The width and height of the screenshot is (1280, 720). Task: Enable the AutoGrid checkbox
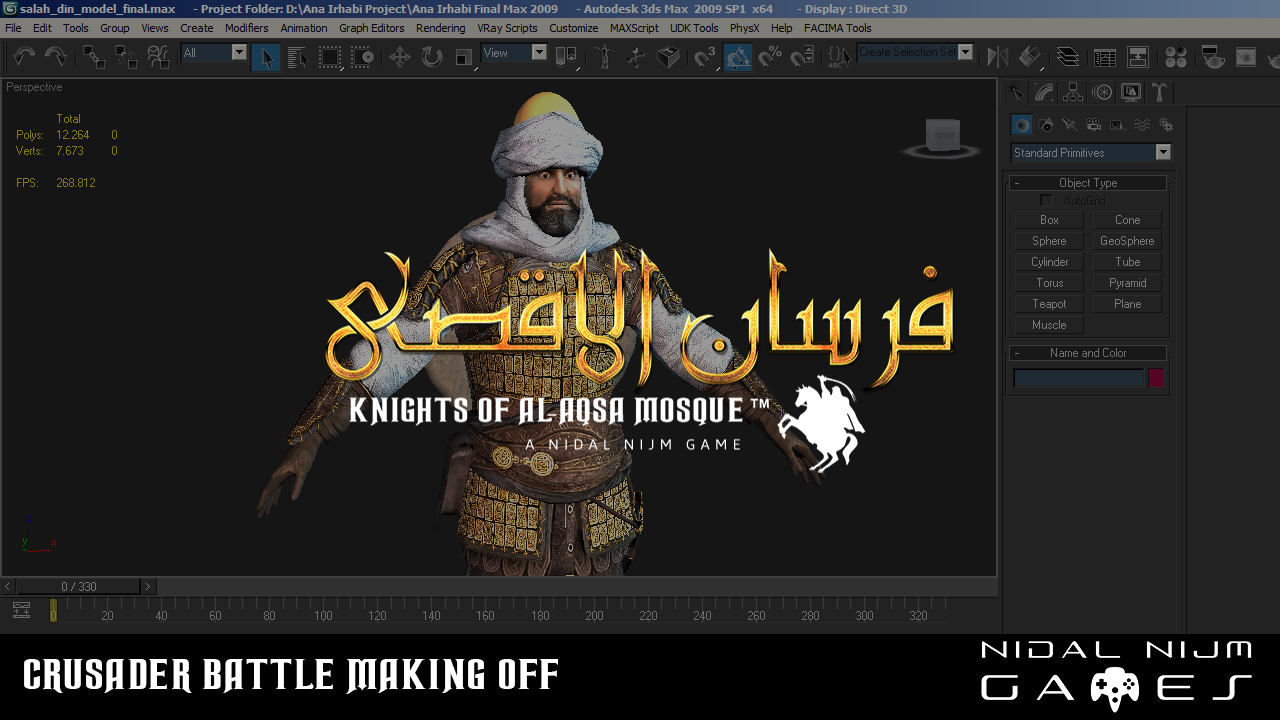click(1047, 201)
